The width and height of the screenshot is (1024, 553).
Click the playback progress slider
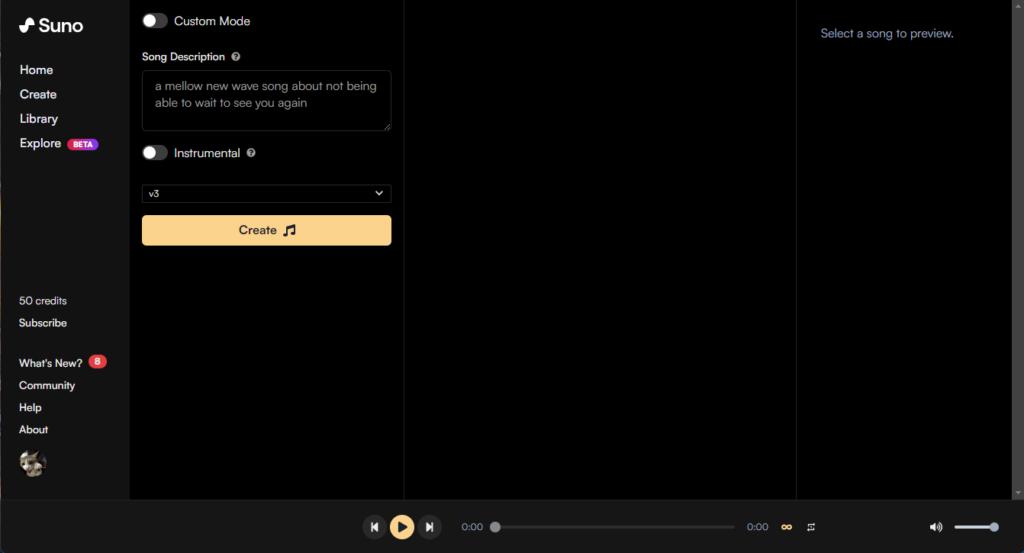(x=614, y=527)
